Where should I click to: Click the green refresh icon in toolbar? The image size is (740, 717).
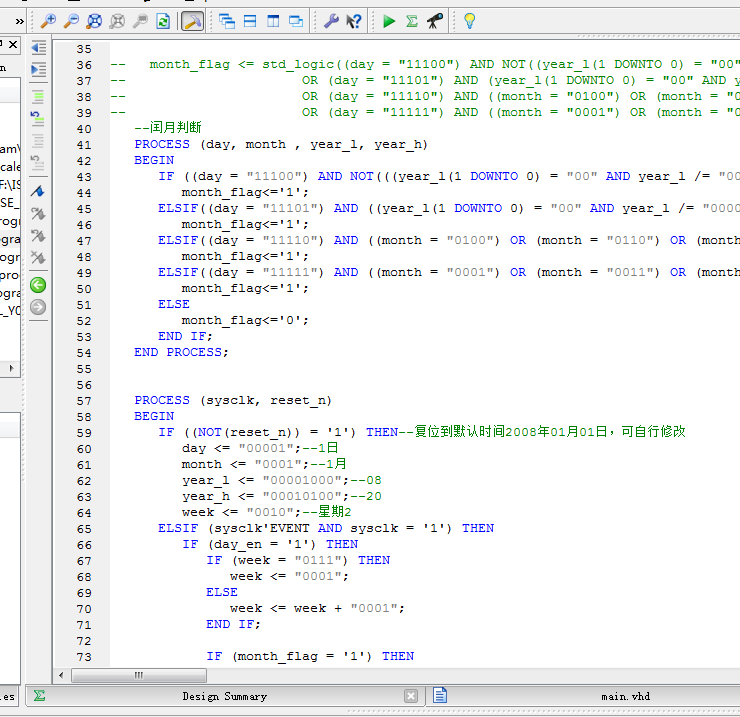(162, 20)
